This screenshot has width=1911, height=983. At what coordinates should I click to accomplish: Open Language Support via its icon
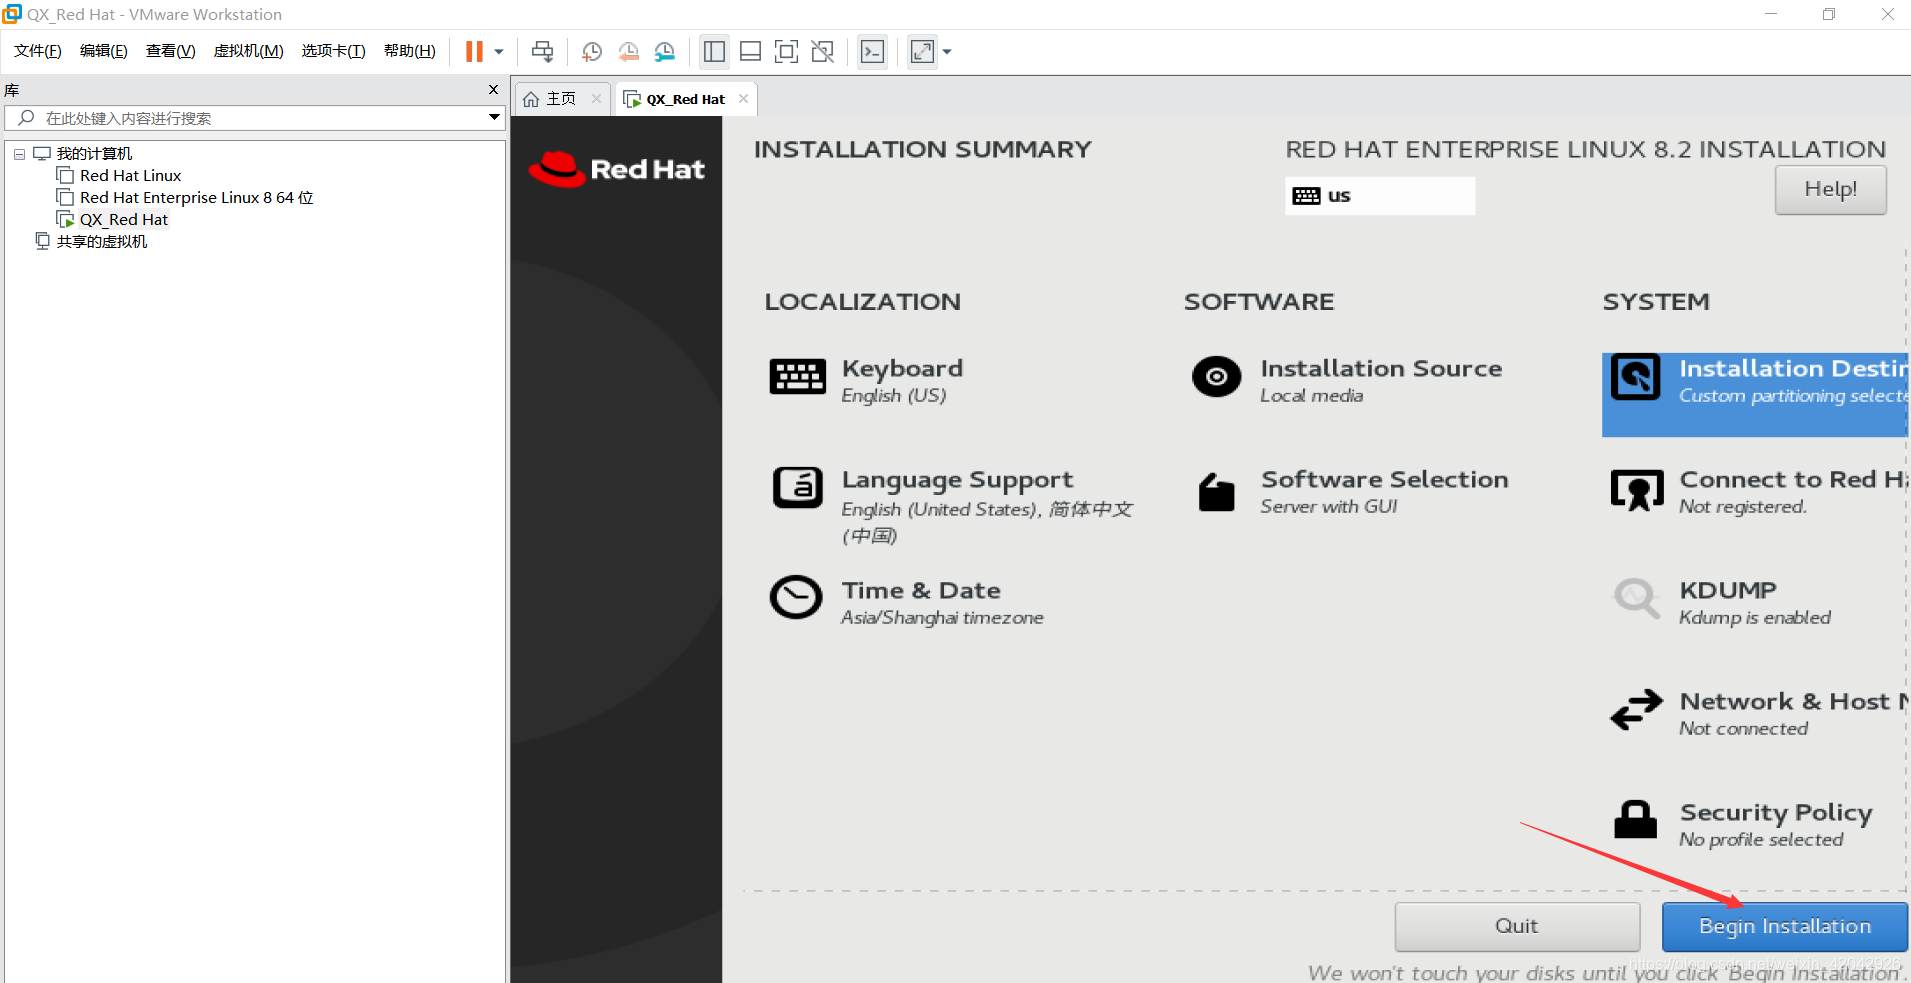click(797, 488)
